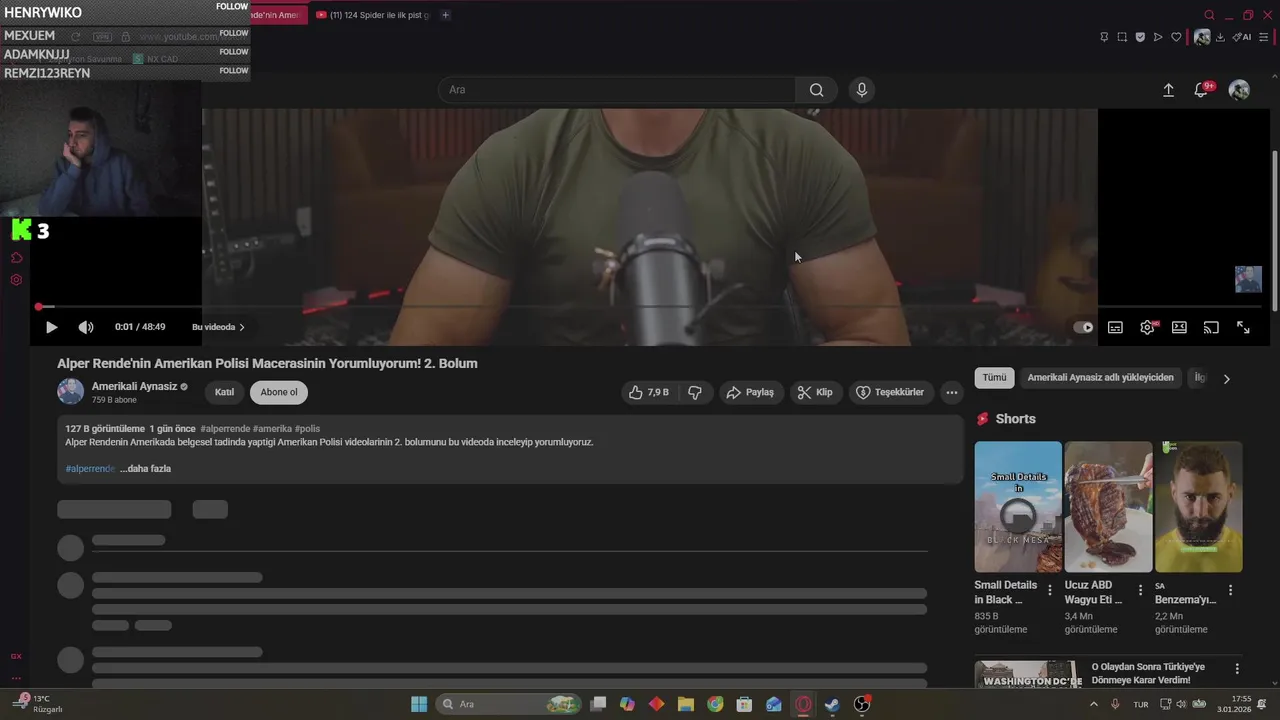Open Amerikali Aynasiz channel avatar

coord(70,392)
